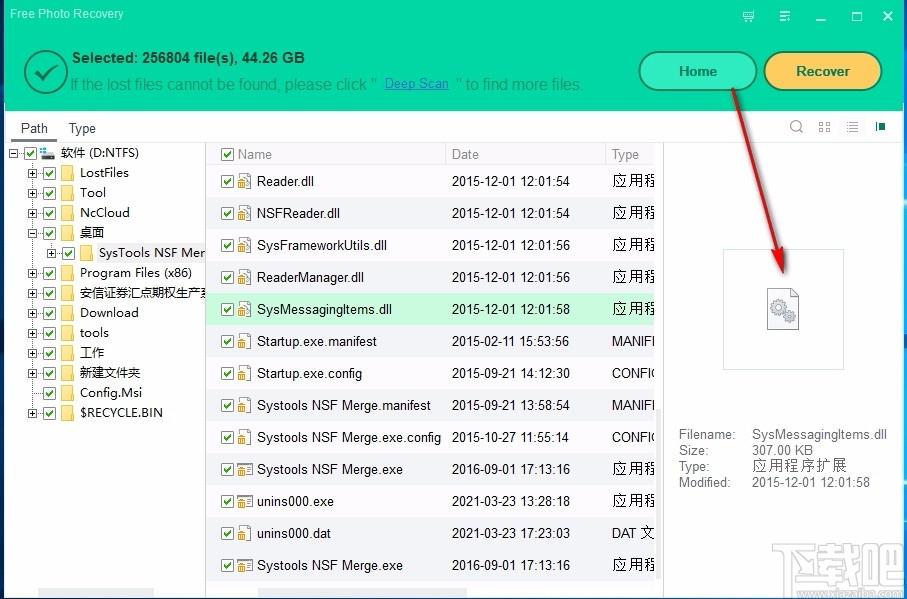Click the Download folder icon
Viewport: 907px width, 599px height.
[x=68, y=313]
